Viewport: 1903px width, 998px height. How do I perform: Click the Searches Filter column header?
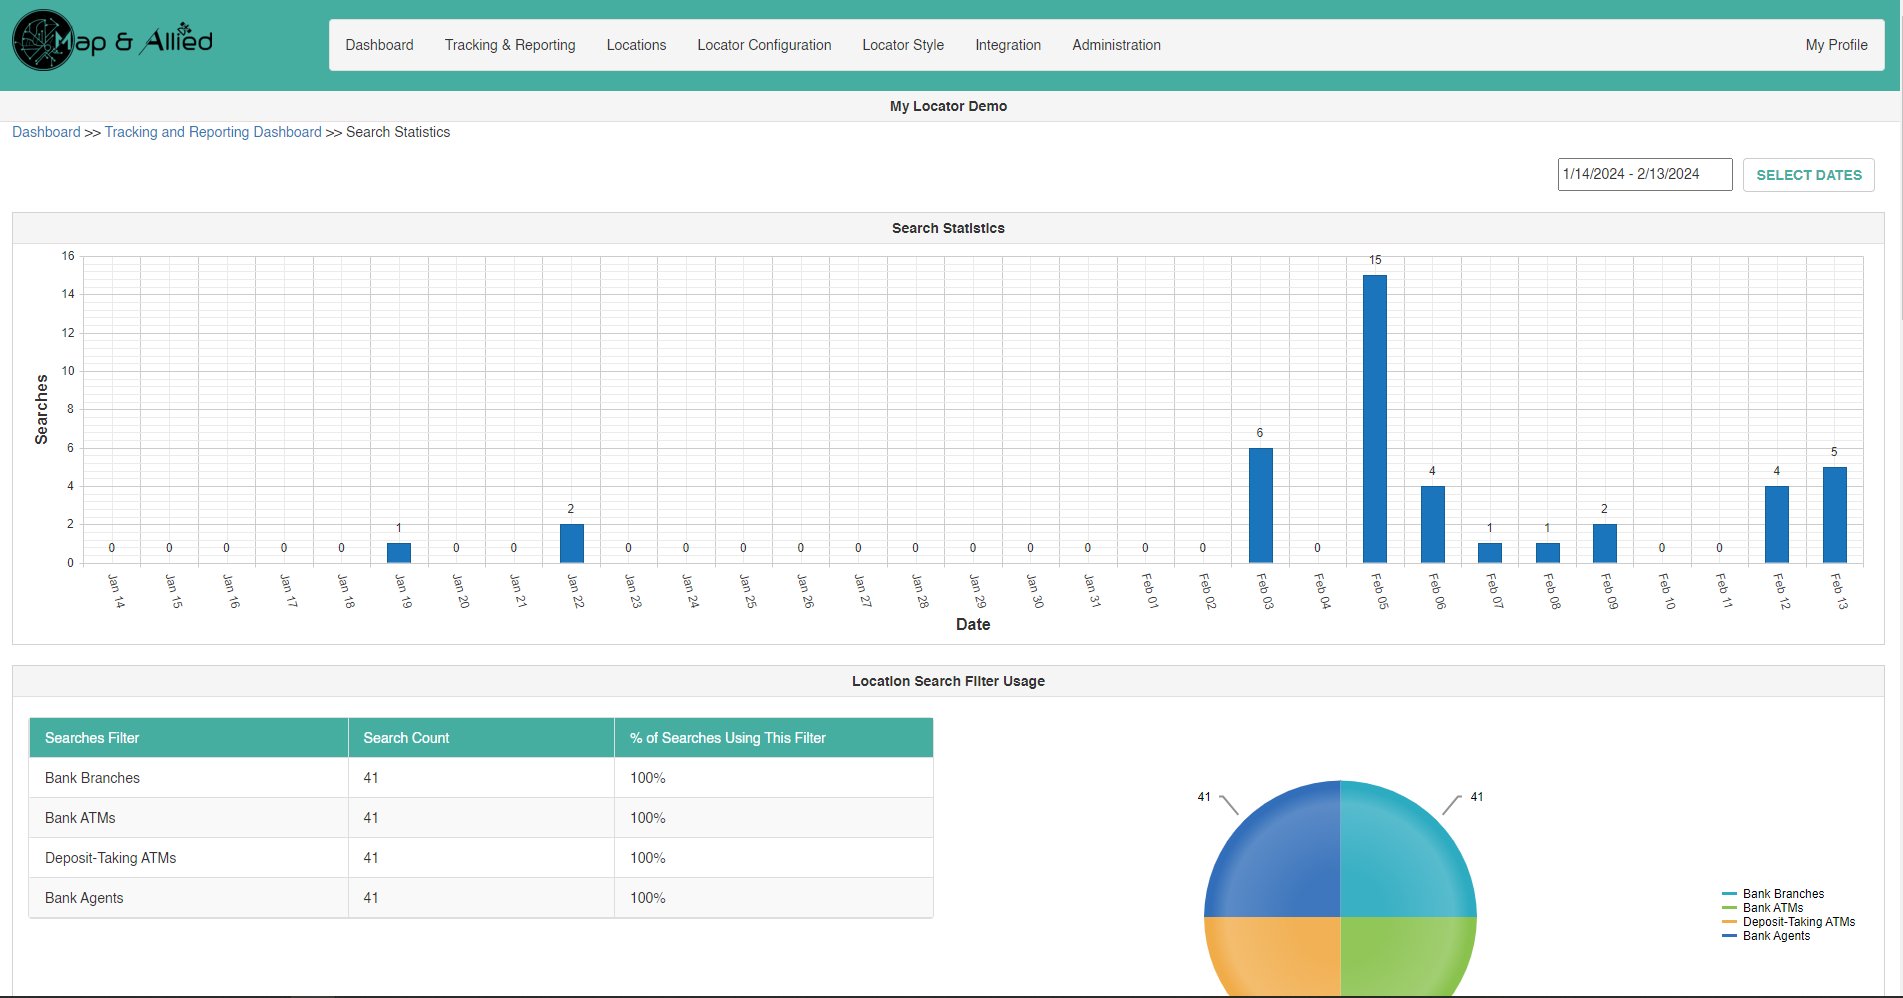pos(188,738)
